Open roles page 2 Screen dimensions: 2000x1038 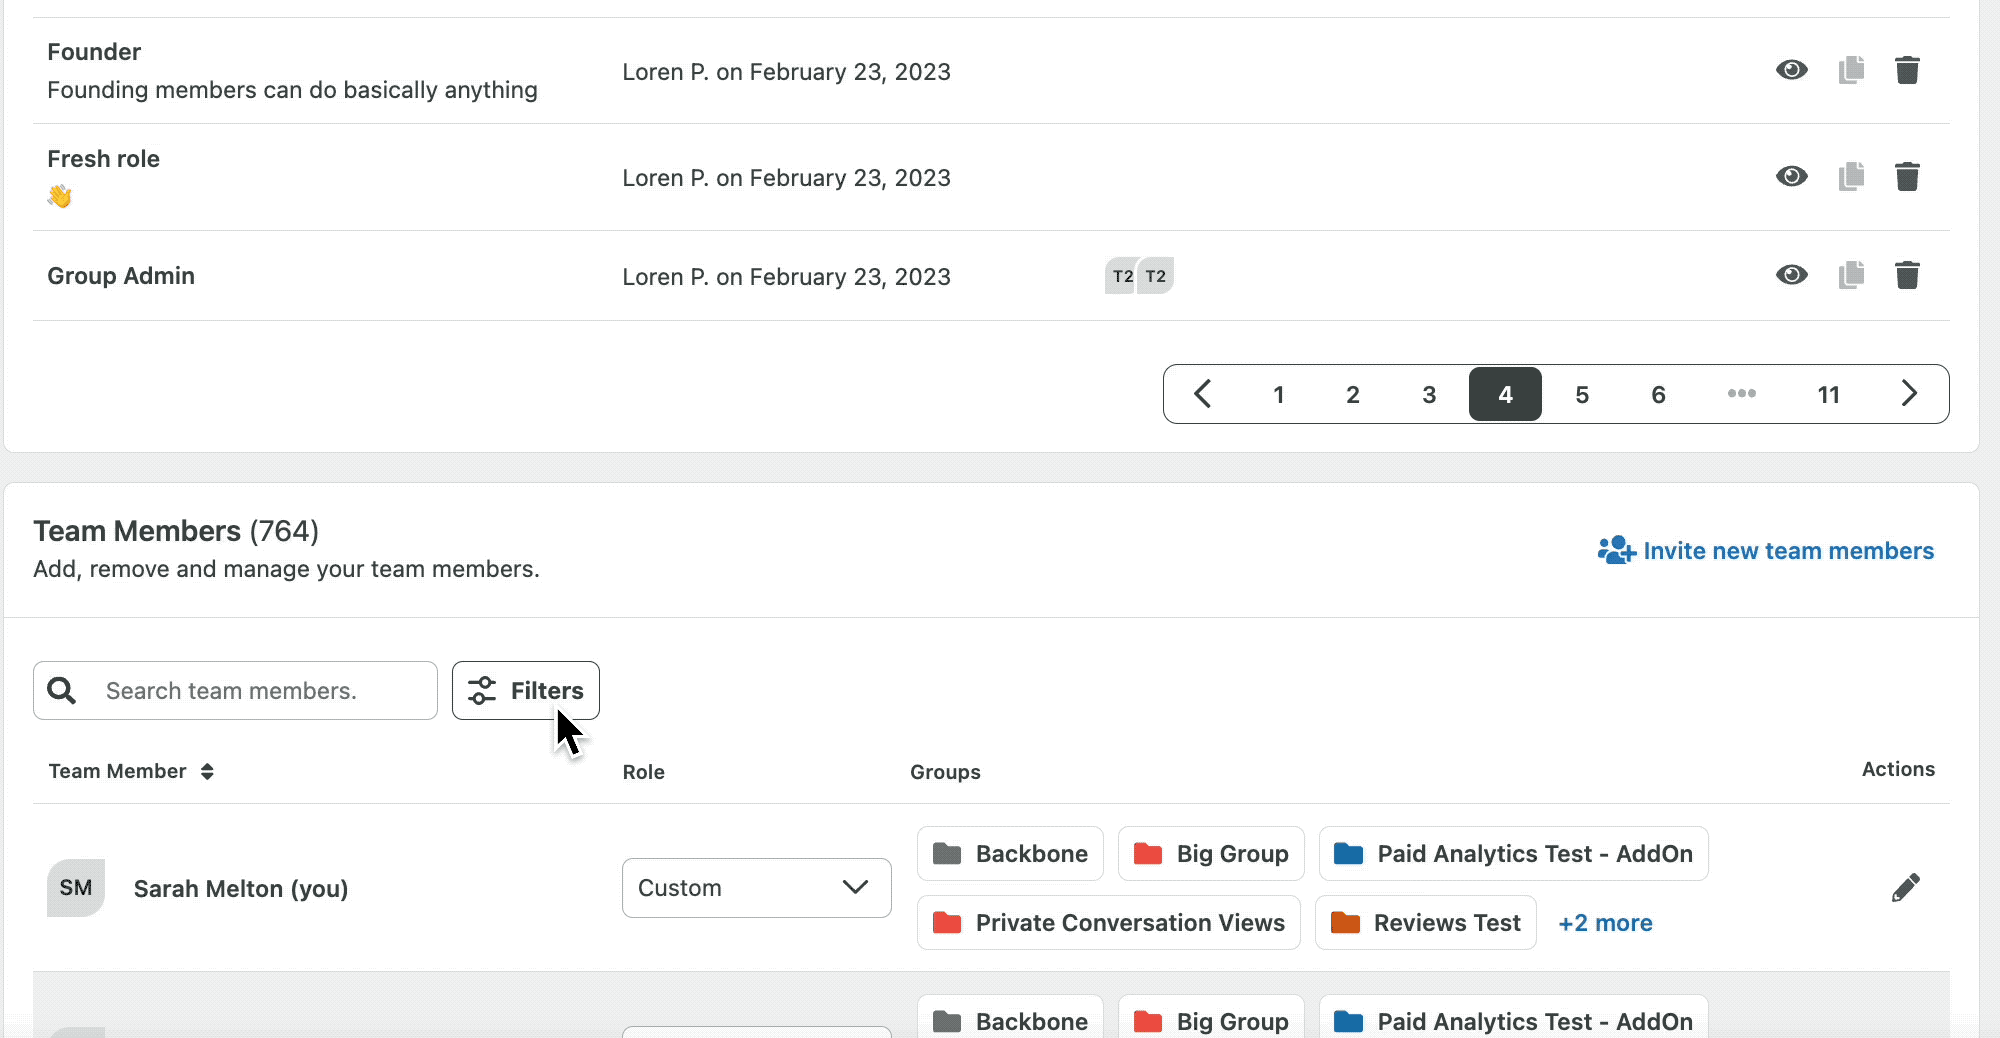pos(1353,394)
